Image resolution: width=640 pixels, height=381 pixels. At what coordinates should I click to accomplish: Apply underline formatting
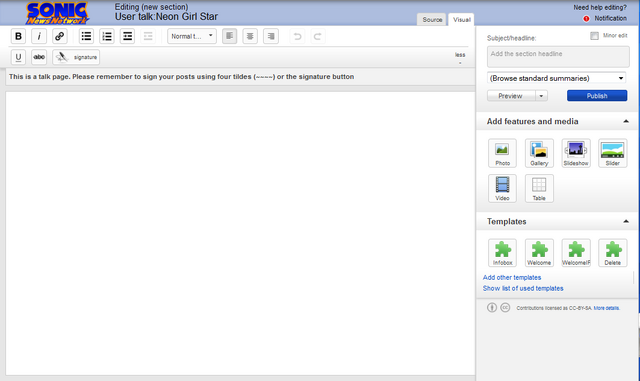click(18, 57)
